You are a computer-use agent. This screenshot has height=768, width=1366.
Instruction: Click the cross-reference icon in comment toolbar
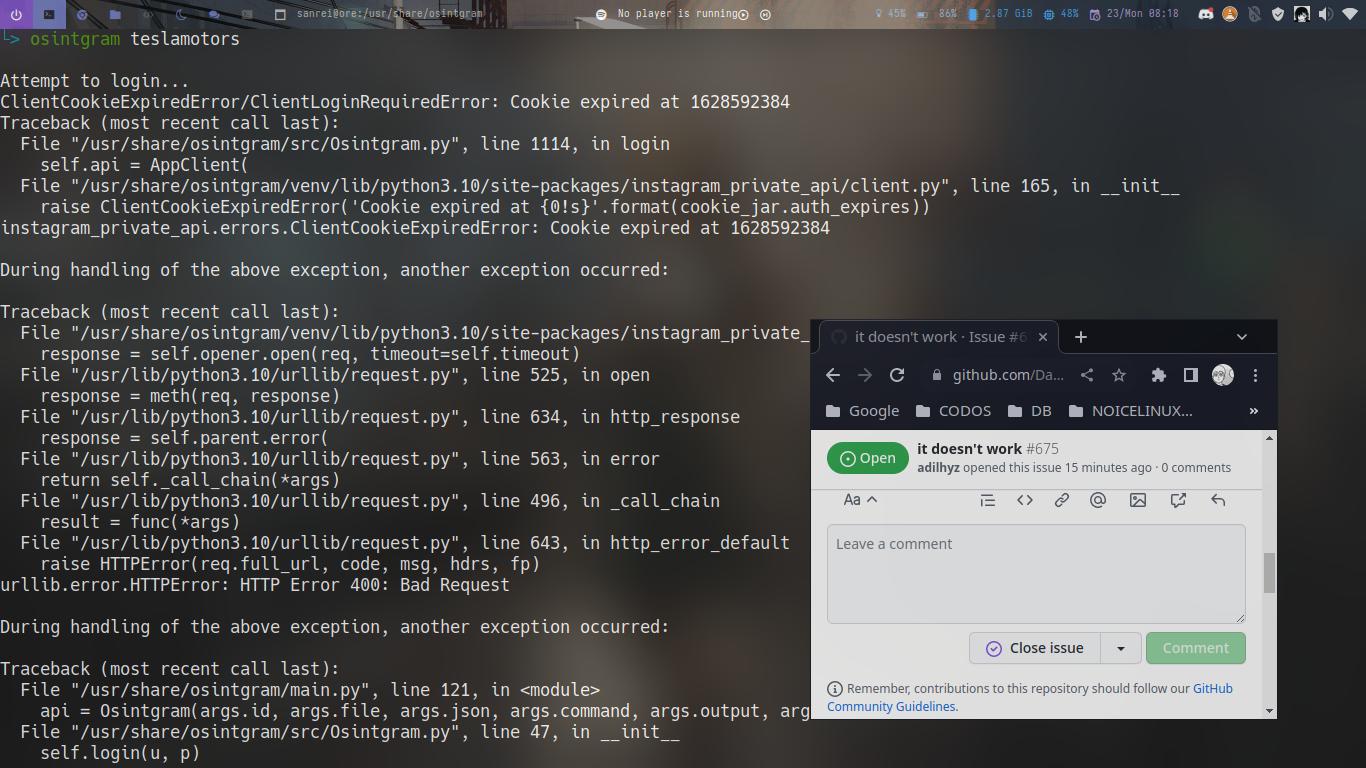pos(1177,500)
